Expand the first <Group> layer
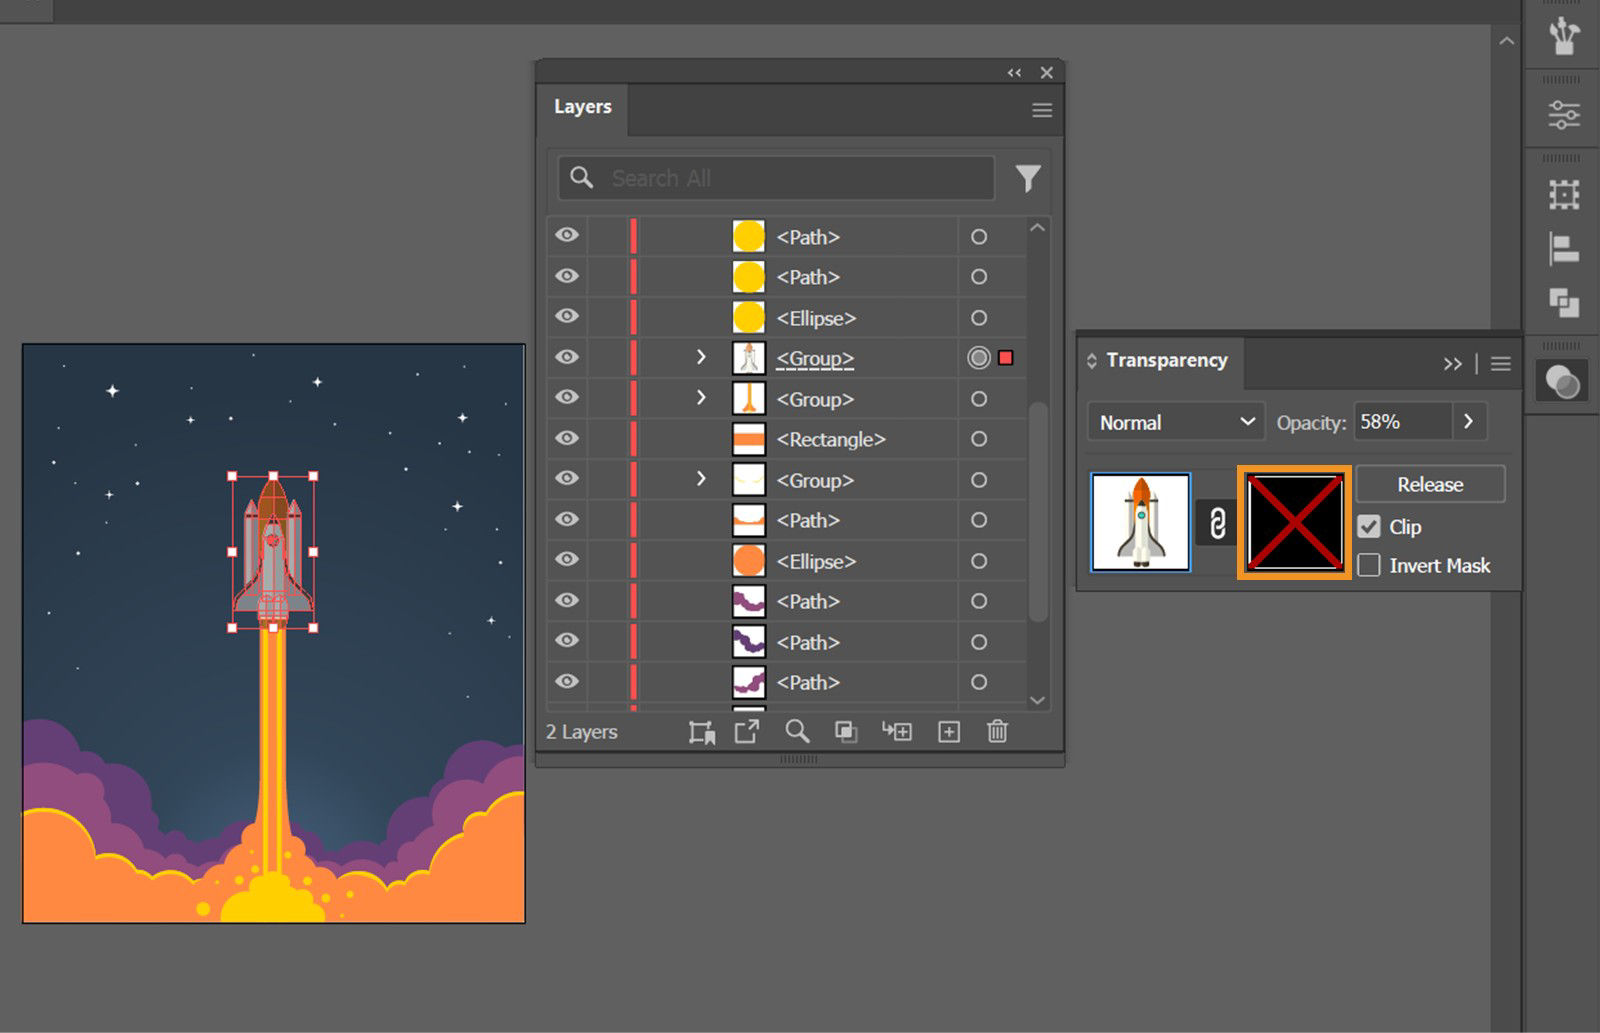This screenshot has width=1600, height=1033. click(701, 357)
